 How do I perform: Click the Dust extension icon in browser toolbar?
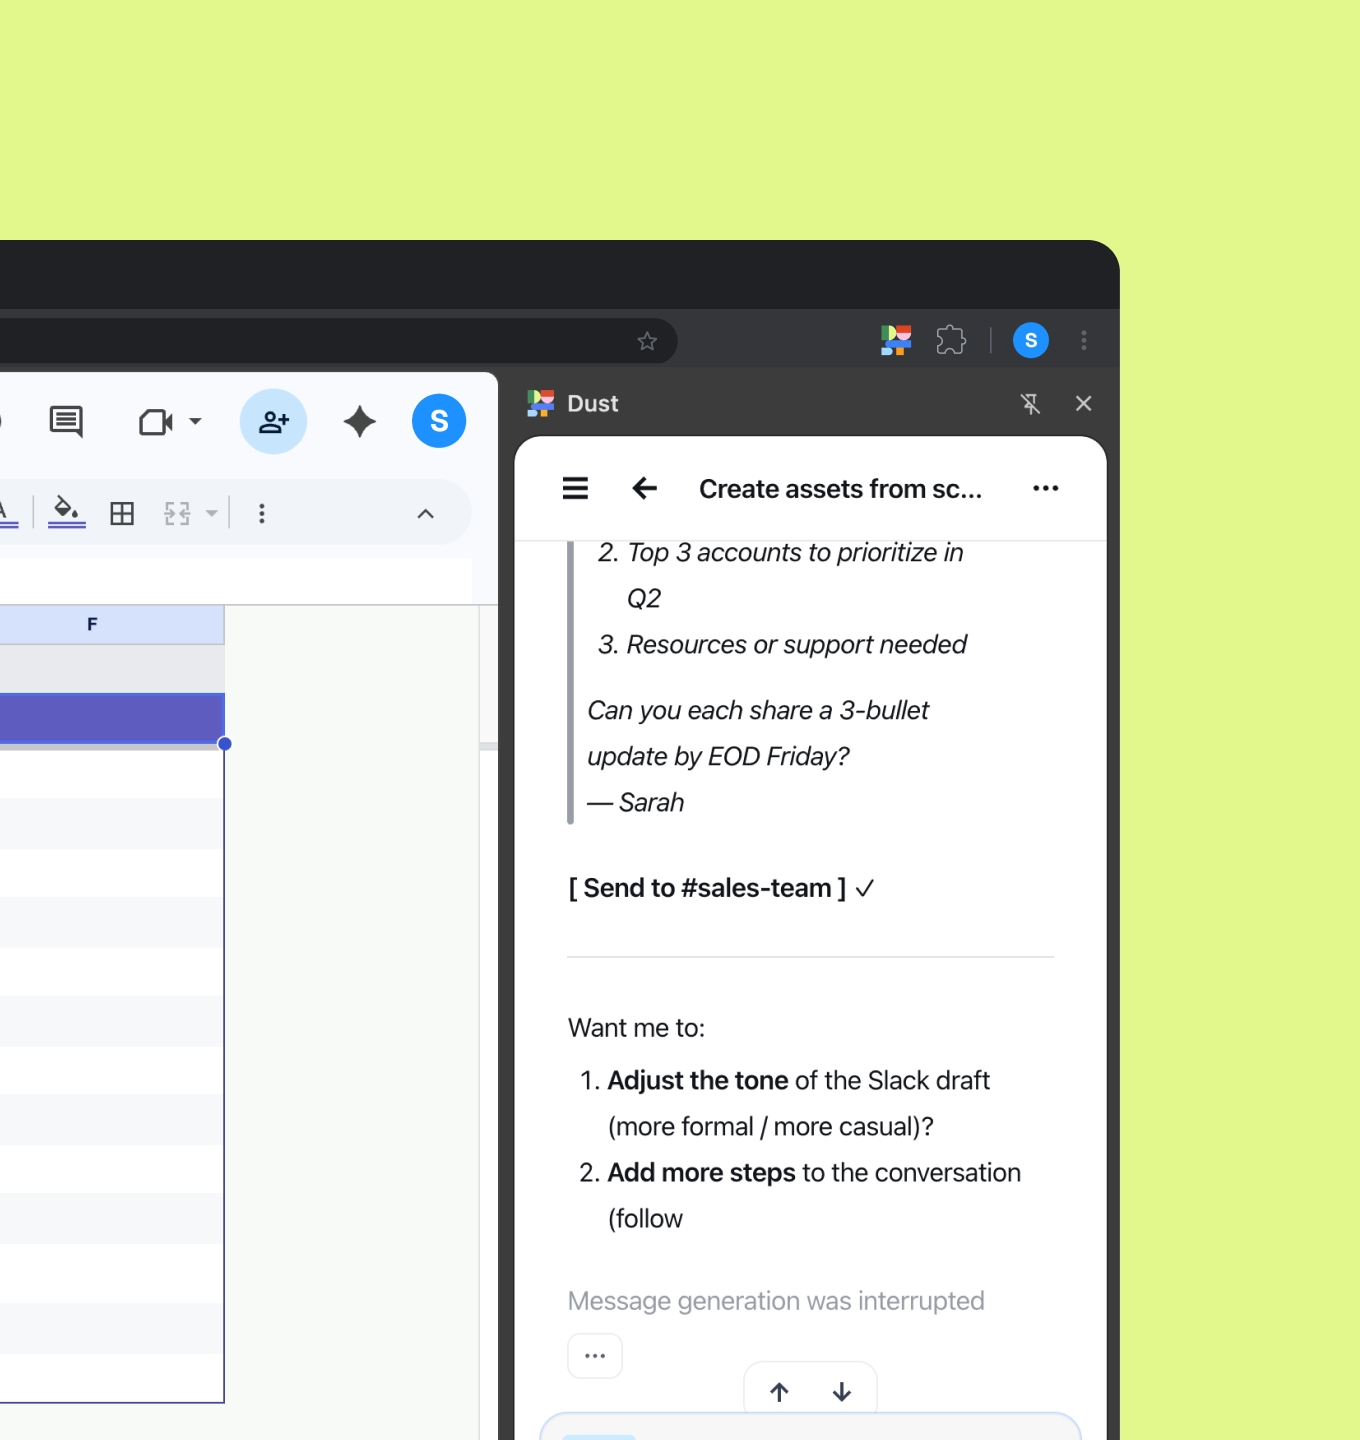[x=896, y=341]
